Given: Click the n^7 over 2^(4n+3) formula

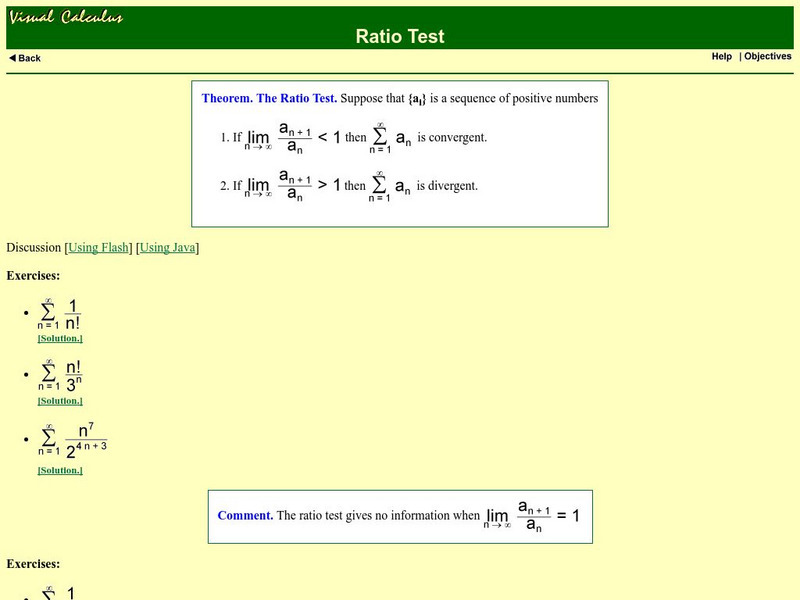Looking at the screenshot, I should (72, 441).
